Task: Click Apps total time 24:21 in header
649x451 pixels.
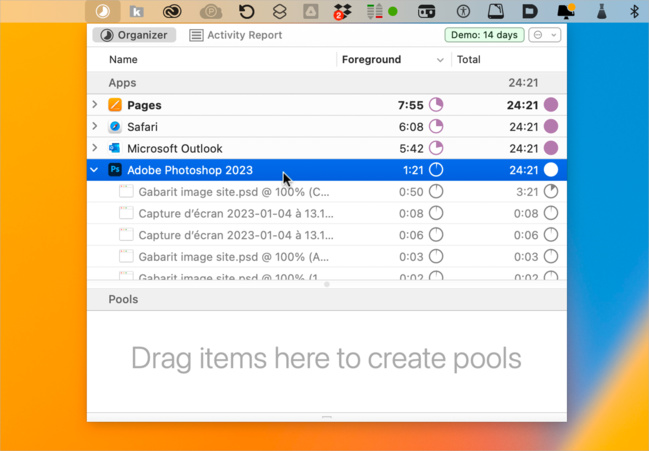Action: point(523,83)
